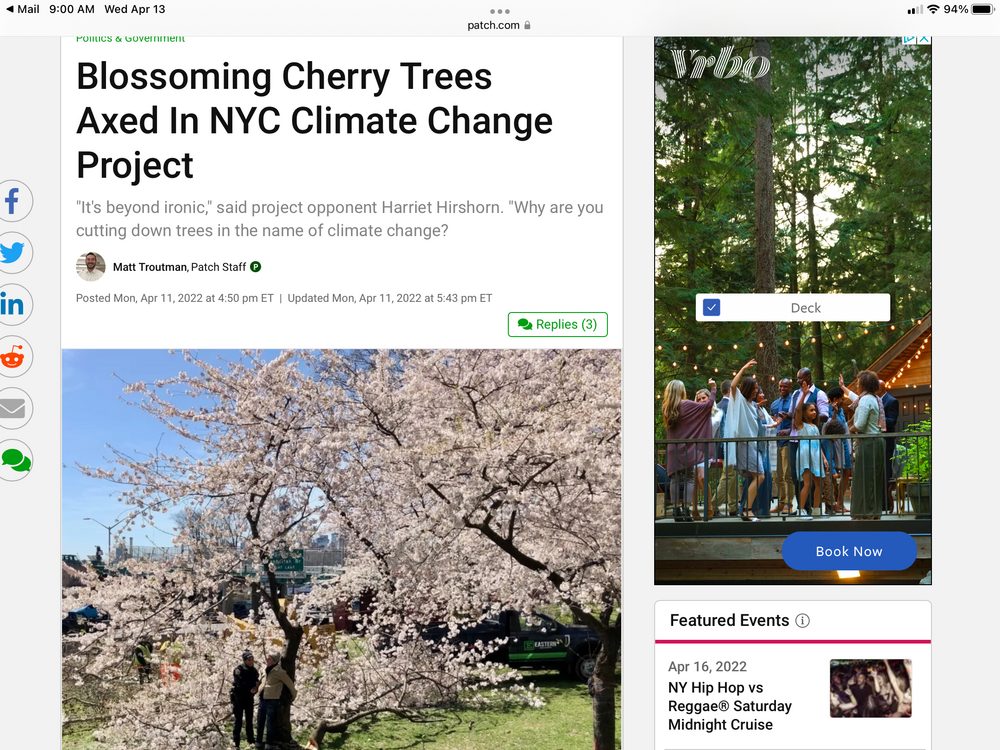Tap the three-dot multitasking menu
The height and width of the screenshot is (750, 1000).
click(x=499, y=11)
